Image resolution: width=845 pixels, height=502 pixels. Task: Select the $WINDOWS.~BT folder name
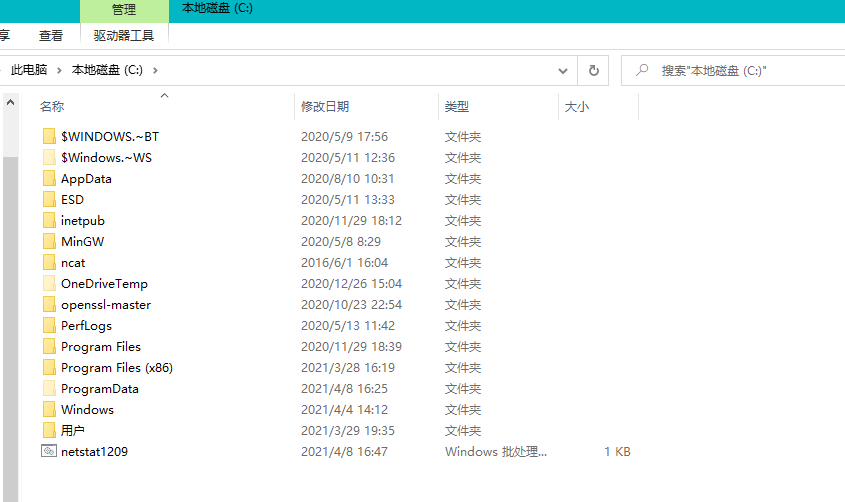[x=110, y=137]
